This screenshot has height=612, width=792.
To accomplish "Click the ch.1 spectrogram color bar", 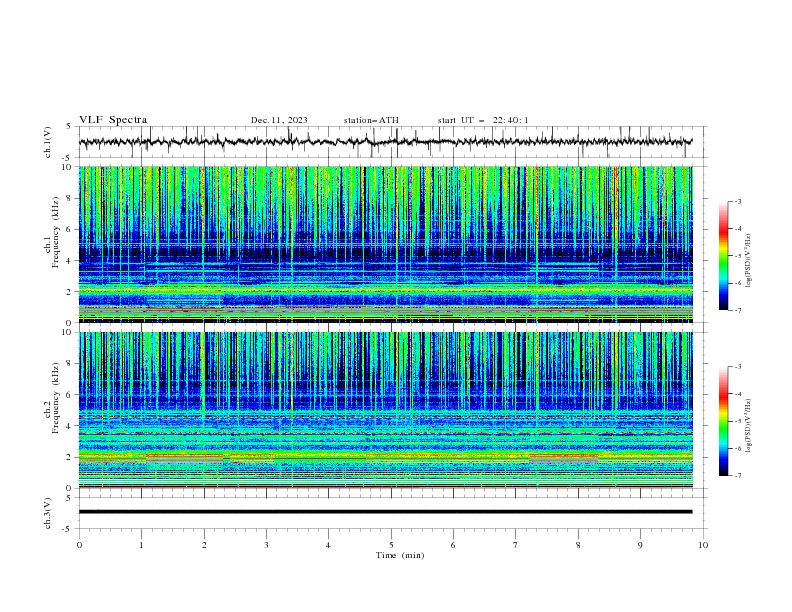I will 724,256.
